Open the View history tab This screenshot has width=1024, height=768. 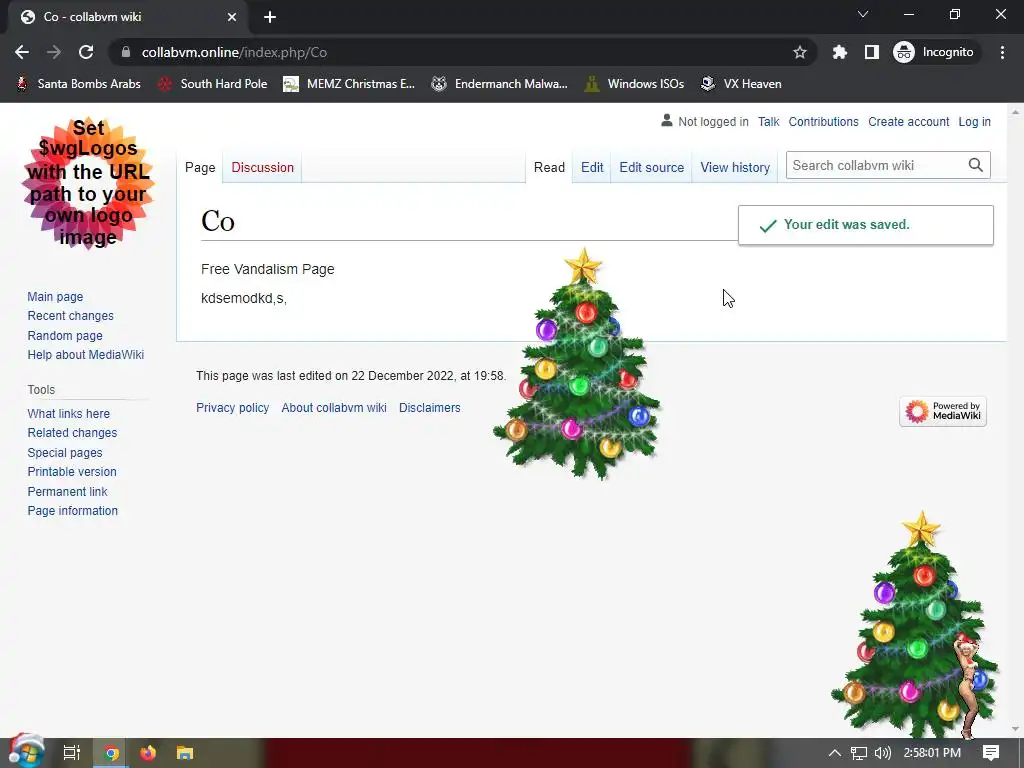(735, 167)
